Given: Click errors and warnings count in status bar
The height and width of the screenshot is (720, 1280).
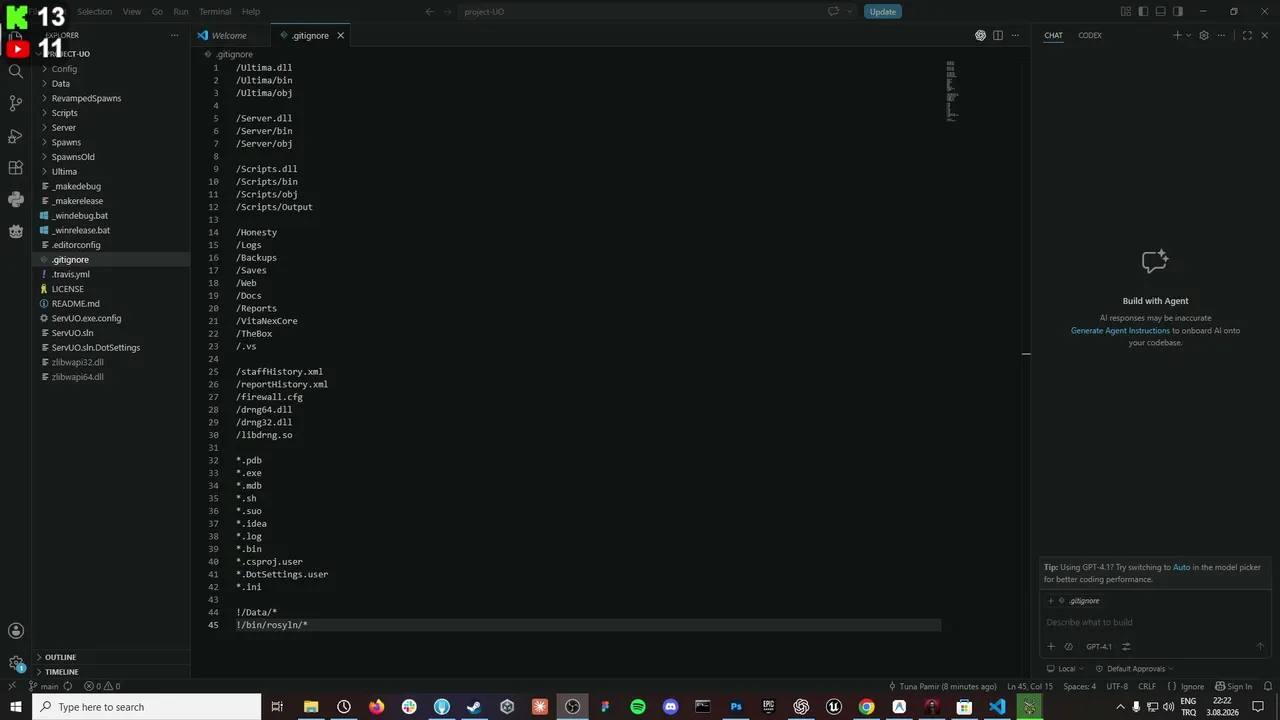Looking at the screenshot, I should click(x=102, y=687).
